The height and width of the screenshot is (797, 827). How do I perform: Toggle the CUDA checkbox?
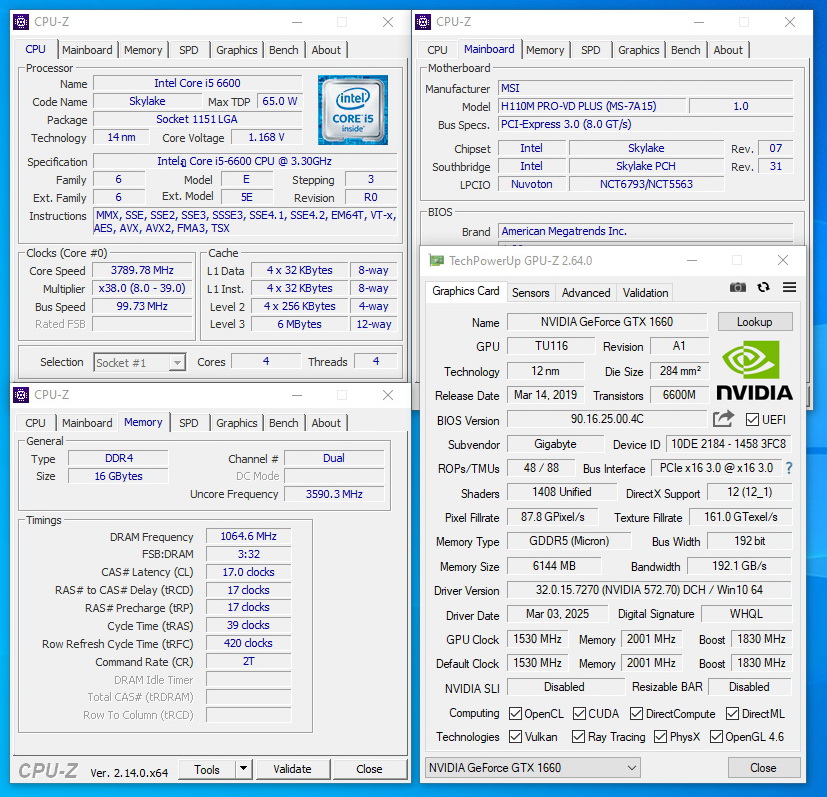tap(577, 714)
